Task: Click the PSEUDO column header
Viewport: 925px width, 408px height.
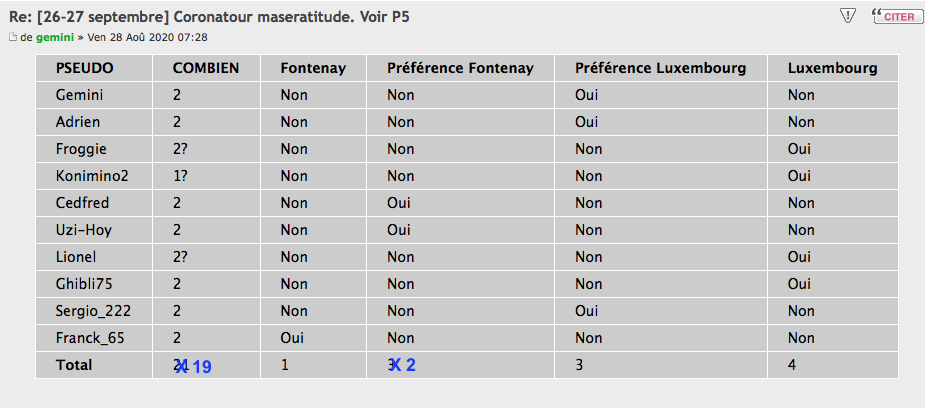Action: click(x=85, y=68)
